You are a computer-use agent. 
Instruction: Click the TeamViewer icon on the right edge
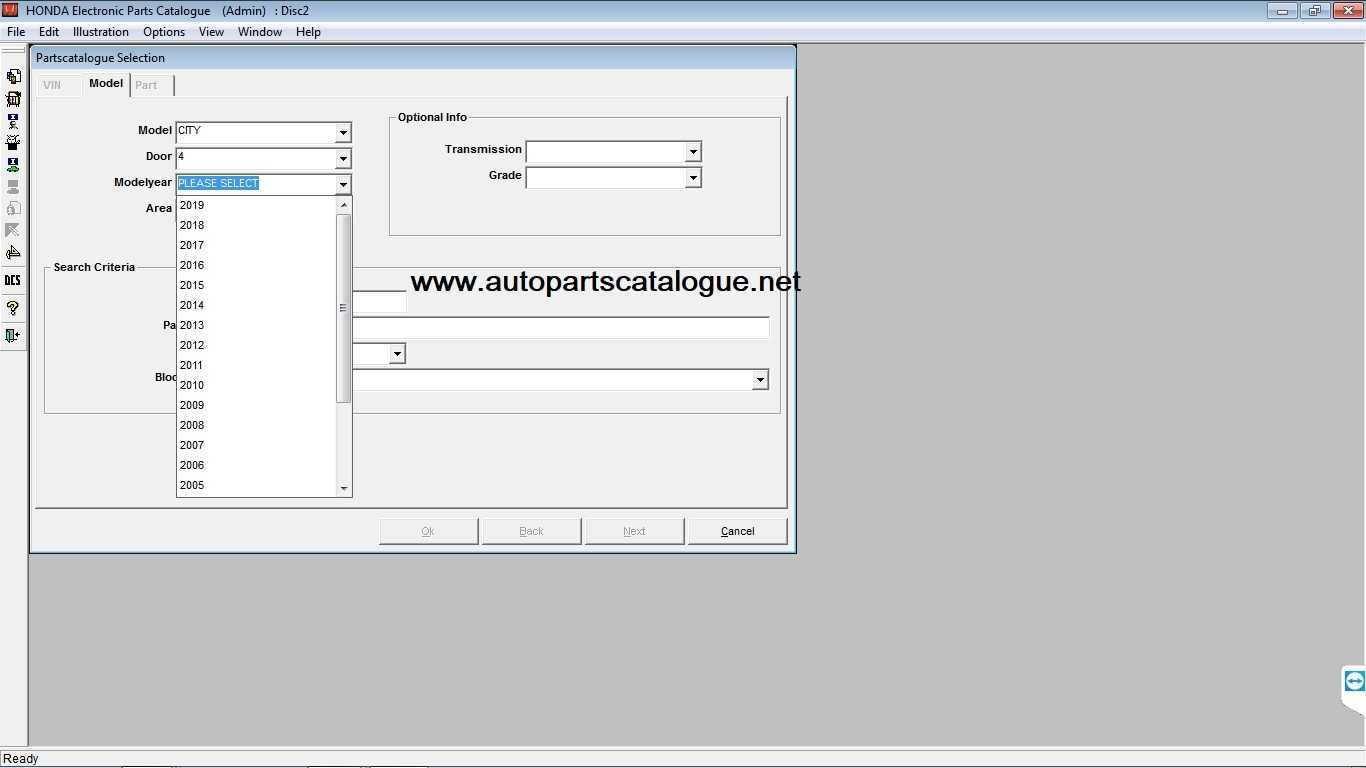(x=1355, y=682)
